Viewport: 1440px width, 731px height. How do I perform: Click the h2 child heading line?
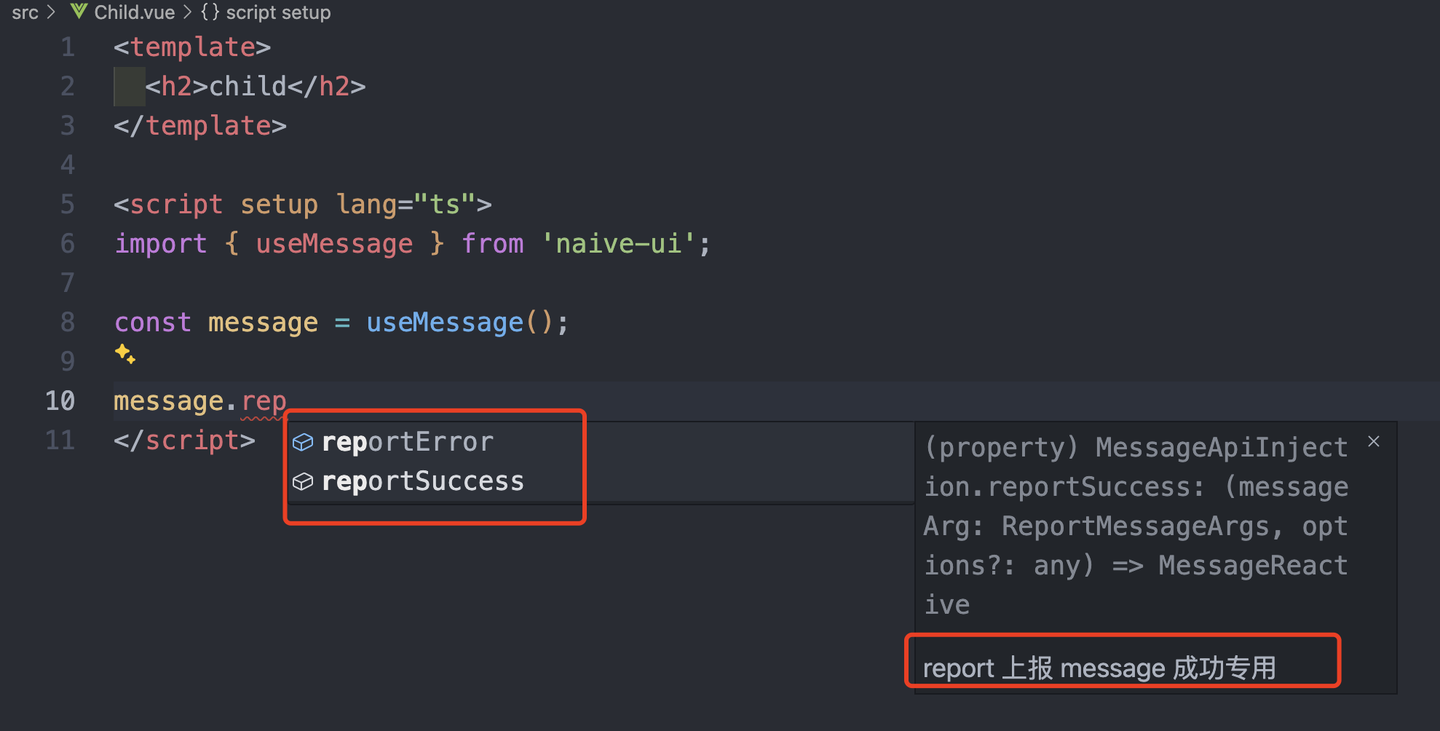255,87
